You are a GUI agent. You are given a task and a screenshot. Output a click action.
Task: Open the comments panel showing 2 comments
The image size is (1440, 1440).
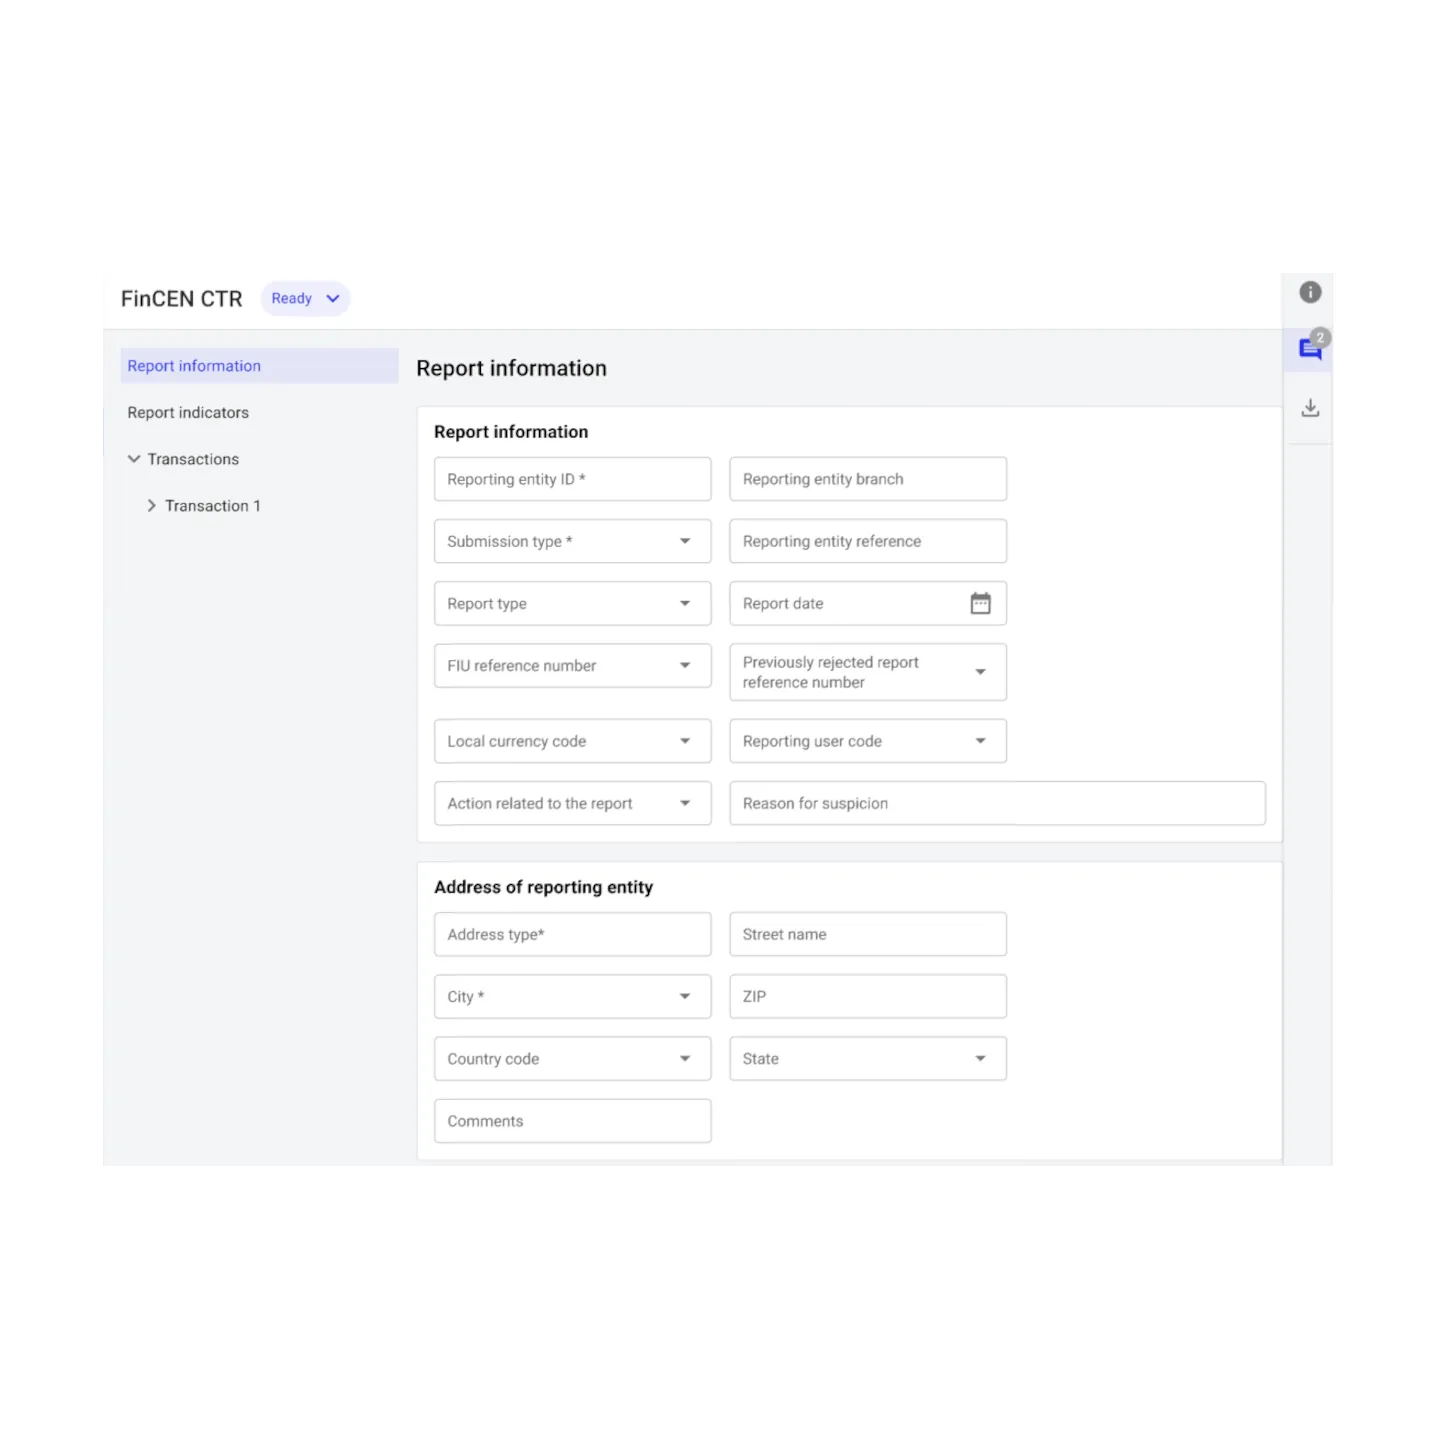pyautogui.click(x=1310, y=350)
